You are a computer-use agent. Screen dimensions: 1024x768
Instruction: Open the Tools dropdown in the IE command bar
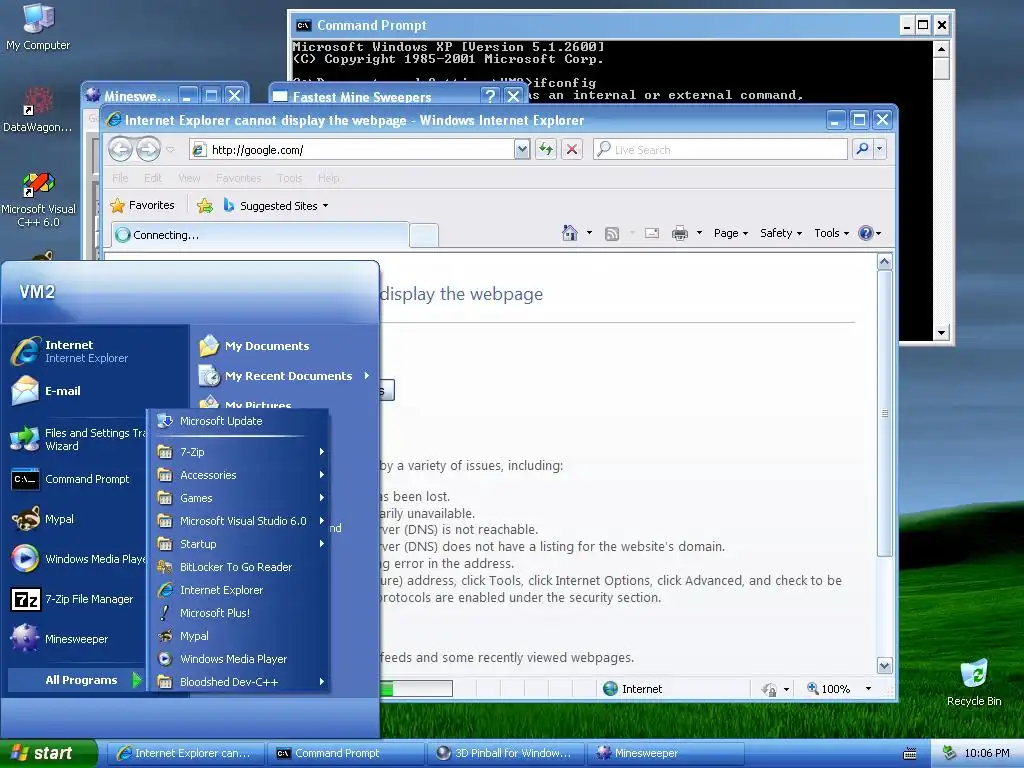831,233
